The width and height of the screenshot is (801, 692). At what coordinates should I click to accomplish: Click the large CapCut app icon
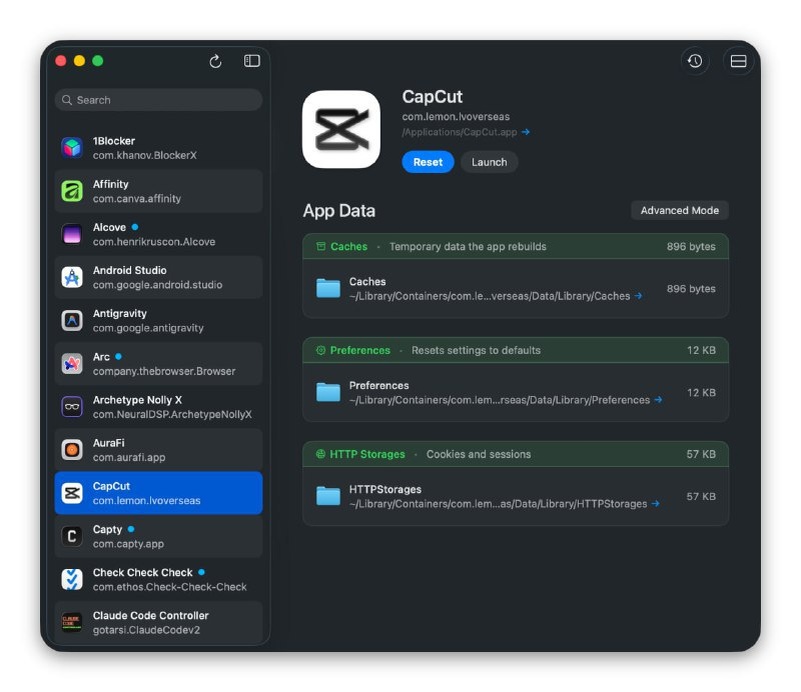point(341,129)
